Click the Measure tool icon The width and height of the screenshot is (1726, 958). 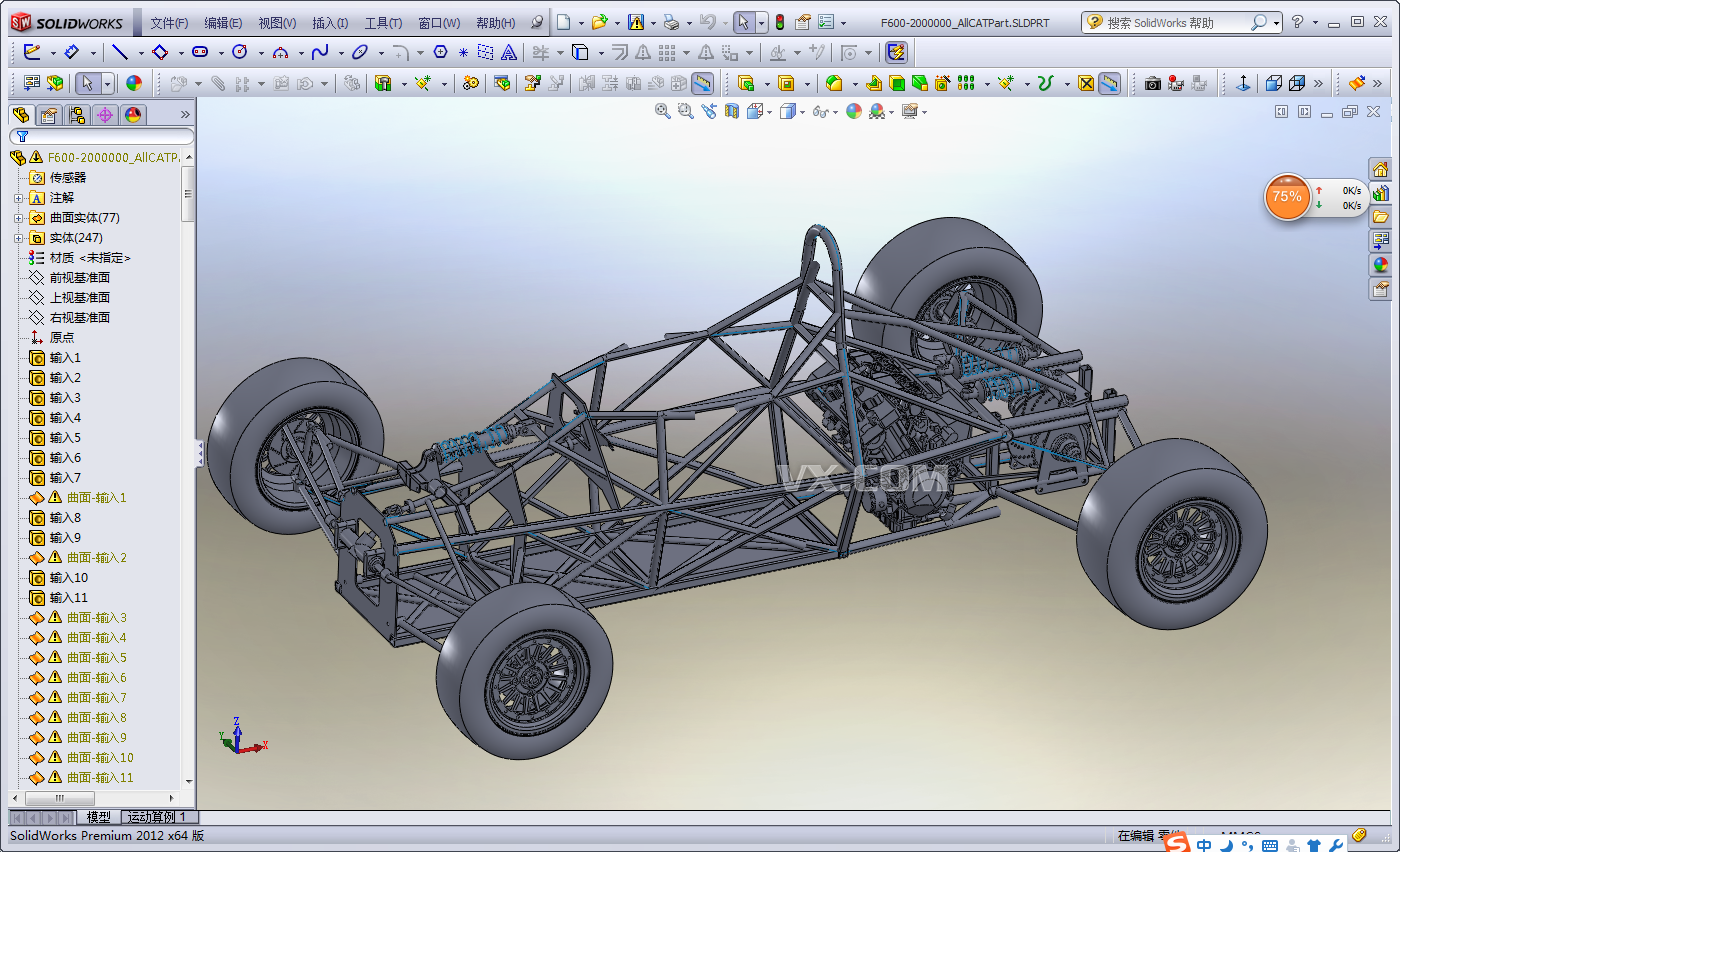(703, 83)
